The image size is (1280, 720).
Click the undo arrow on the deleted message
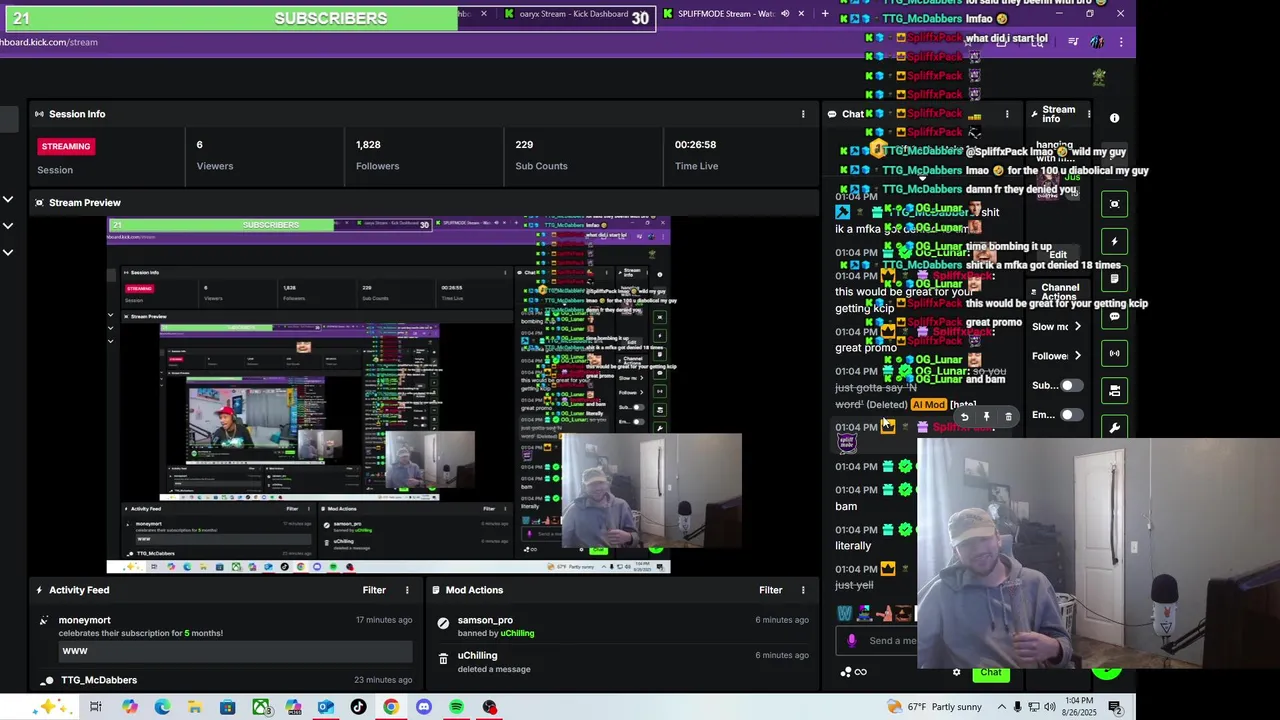964,417
